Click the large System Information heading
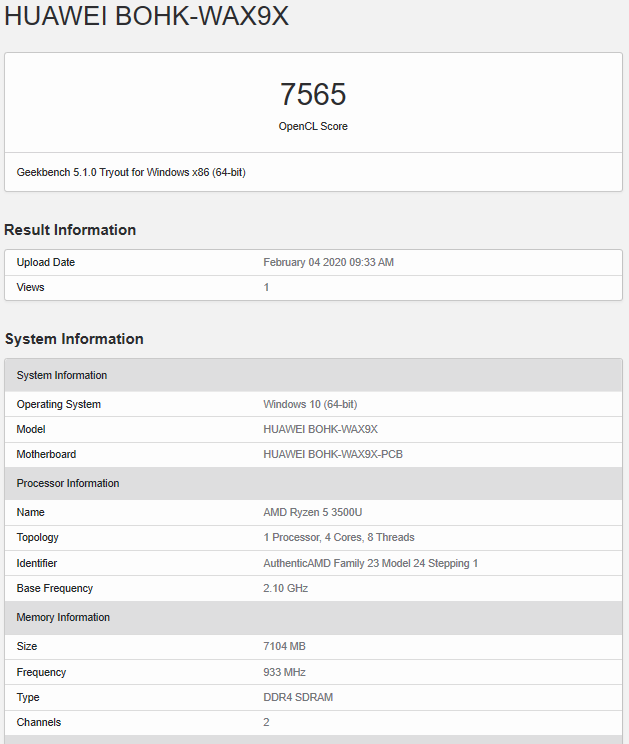Viewport: 629px width, 744px height. click(74, 339)
